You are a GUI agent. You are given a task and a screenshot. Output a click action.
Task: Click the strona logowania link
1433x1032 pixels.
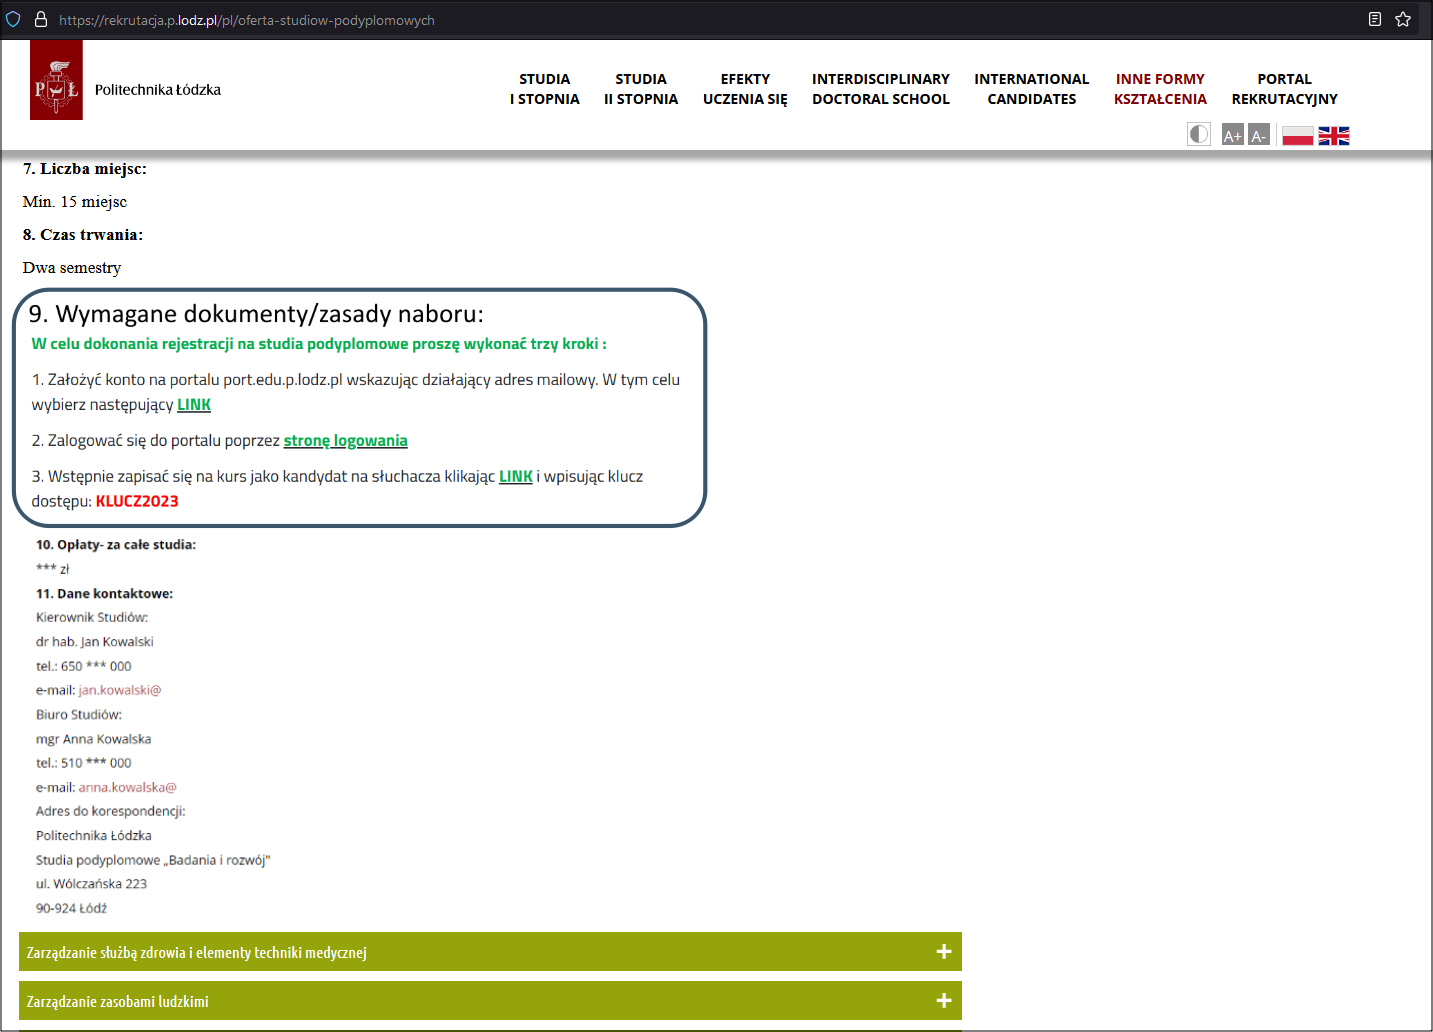[x=345, y=441]
